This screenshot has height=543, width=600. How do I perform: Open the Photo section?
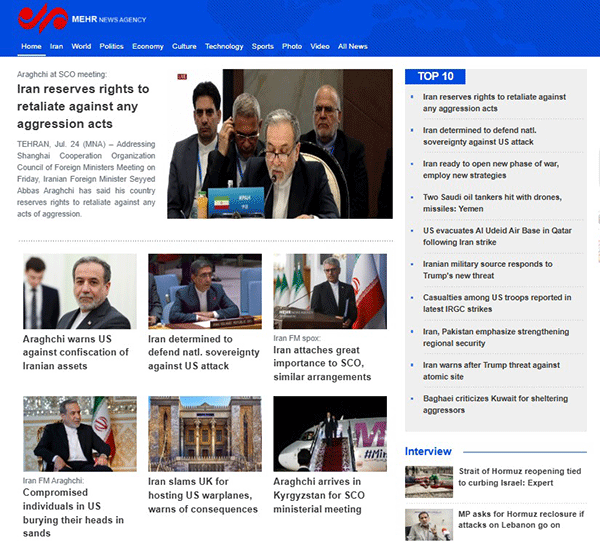(292, 47)
